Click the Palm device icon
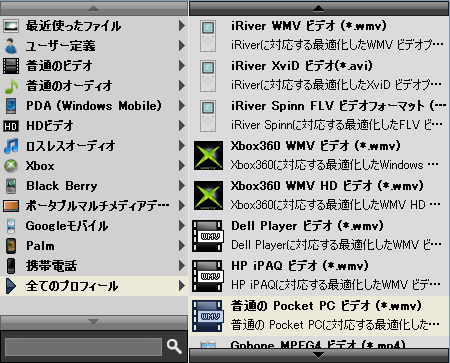The image size is (450, 363). 11,246
